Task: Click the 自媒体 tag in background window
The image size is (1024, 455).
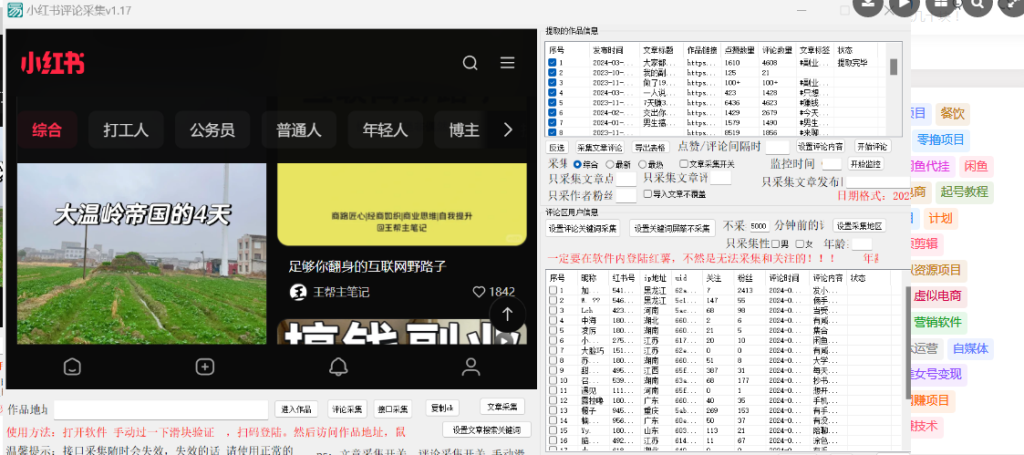Action: tap(970, 348)
